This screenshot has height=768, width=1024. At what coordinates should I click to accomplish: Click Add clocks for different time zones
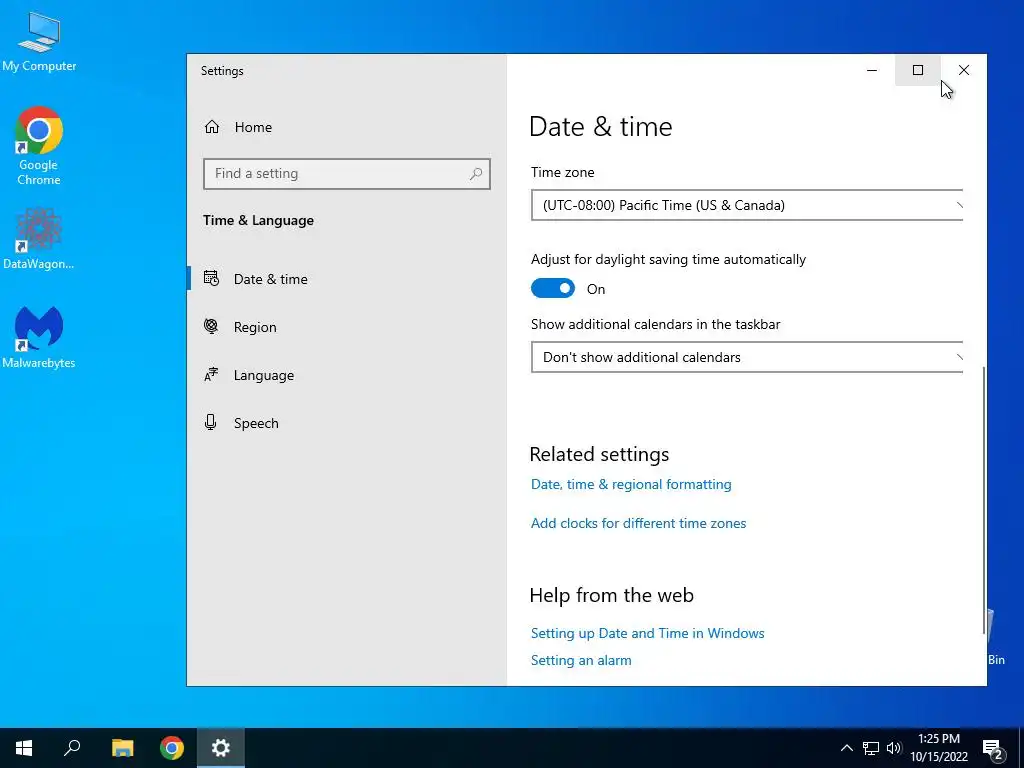pos(638,523)
